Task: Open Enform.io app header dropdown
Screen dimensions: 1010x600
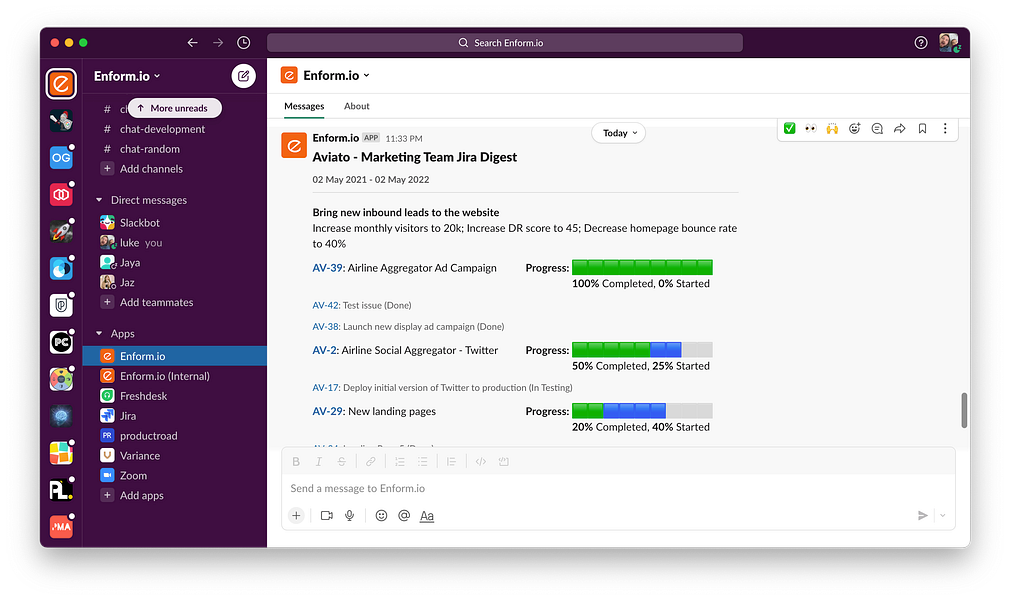Action: pos(336,75)
